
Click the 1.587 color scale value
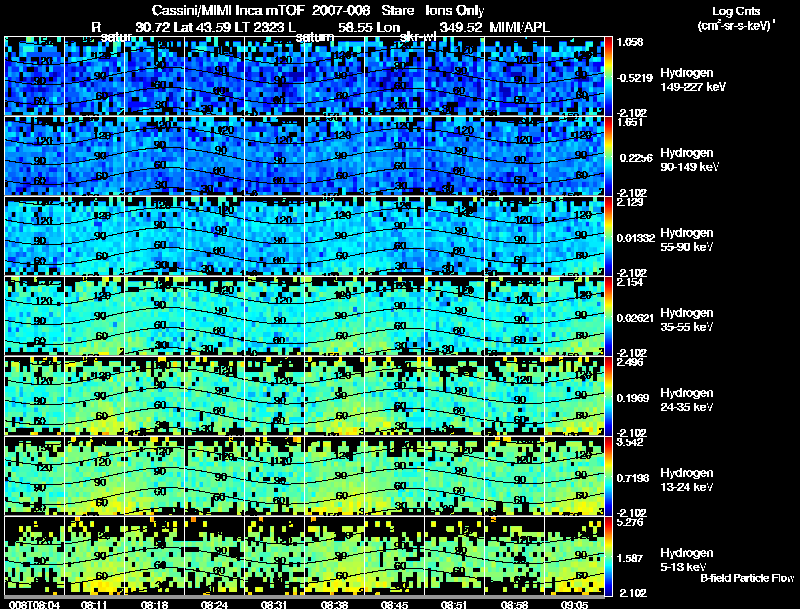[630, 559]
